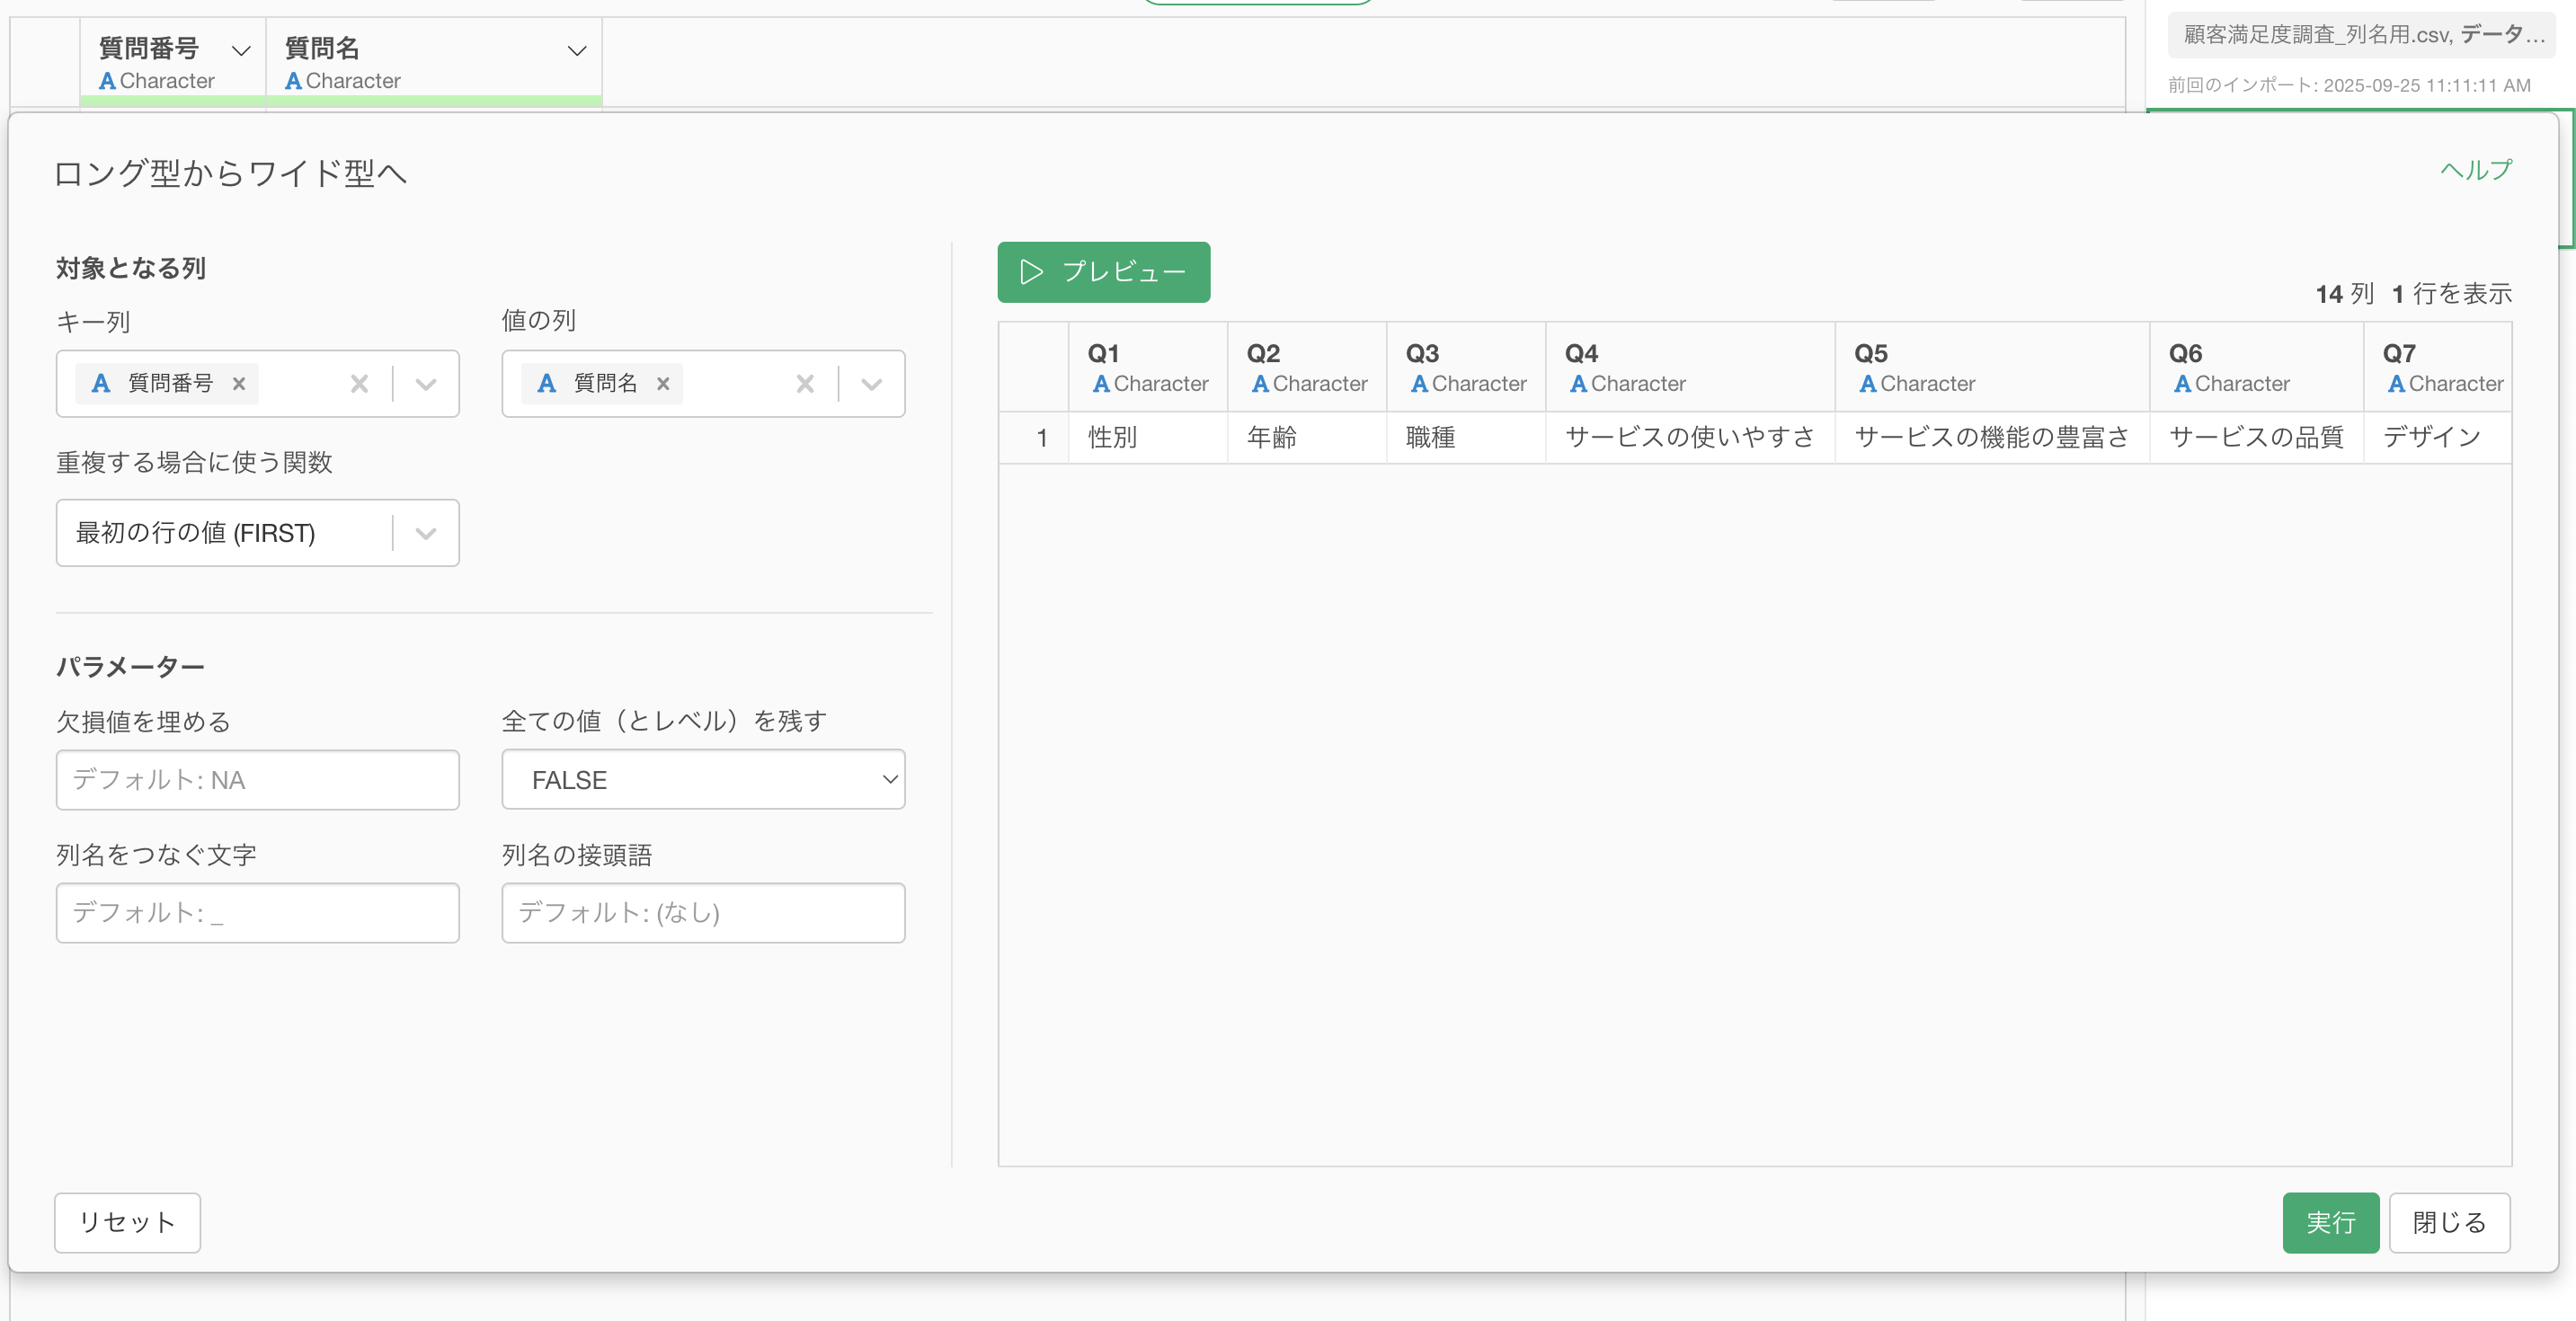Expand the 値の列 dropdown chevron
The height and width of the screenshot is (1321, 2576).
pyautogui.click(x=871, y=383)
